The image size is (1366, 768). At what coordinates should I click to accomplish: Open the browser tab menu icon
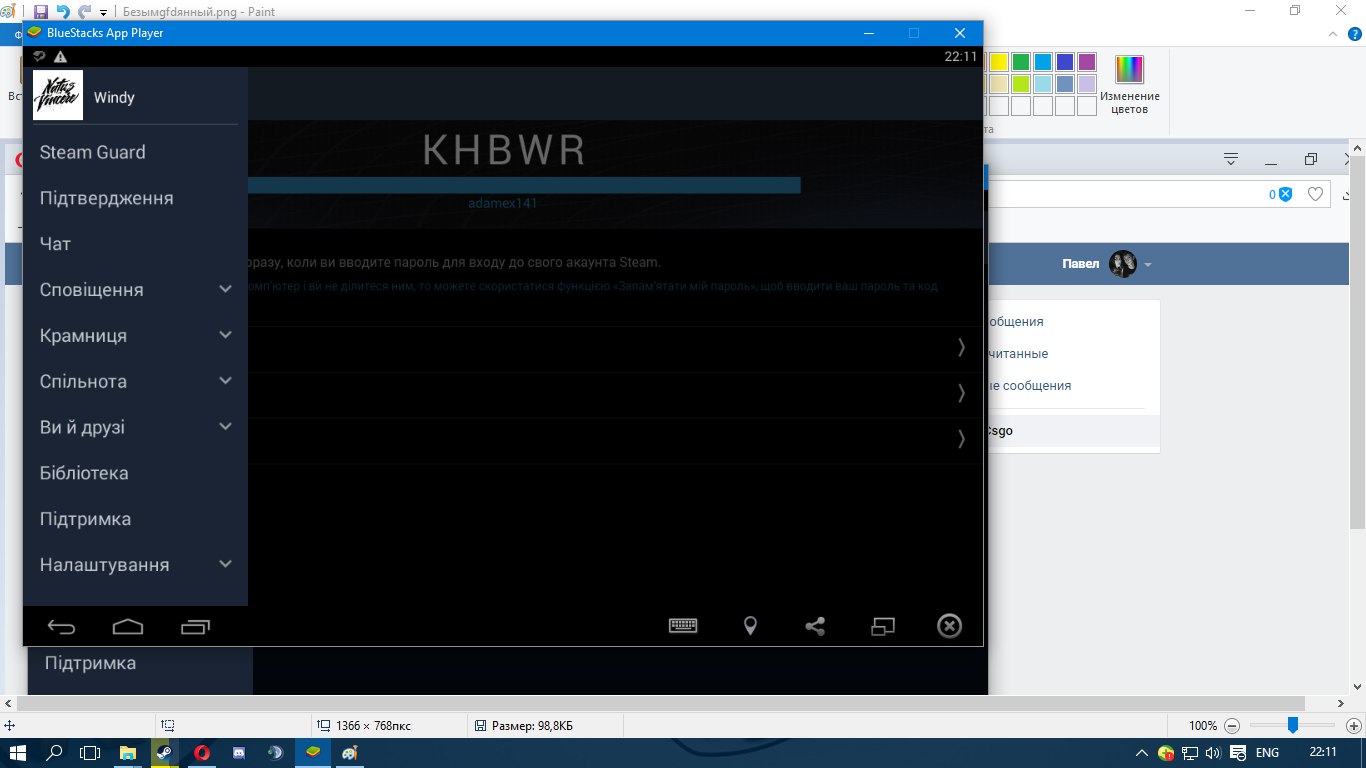coord(1232,159)
